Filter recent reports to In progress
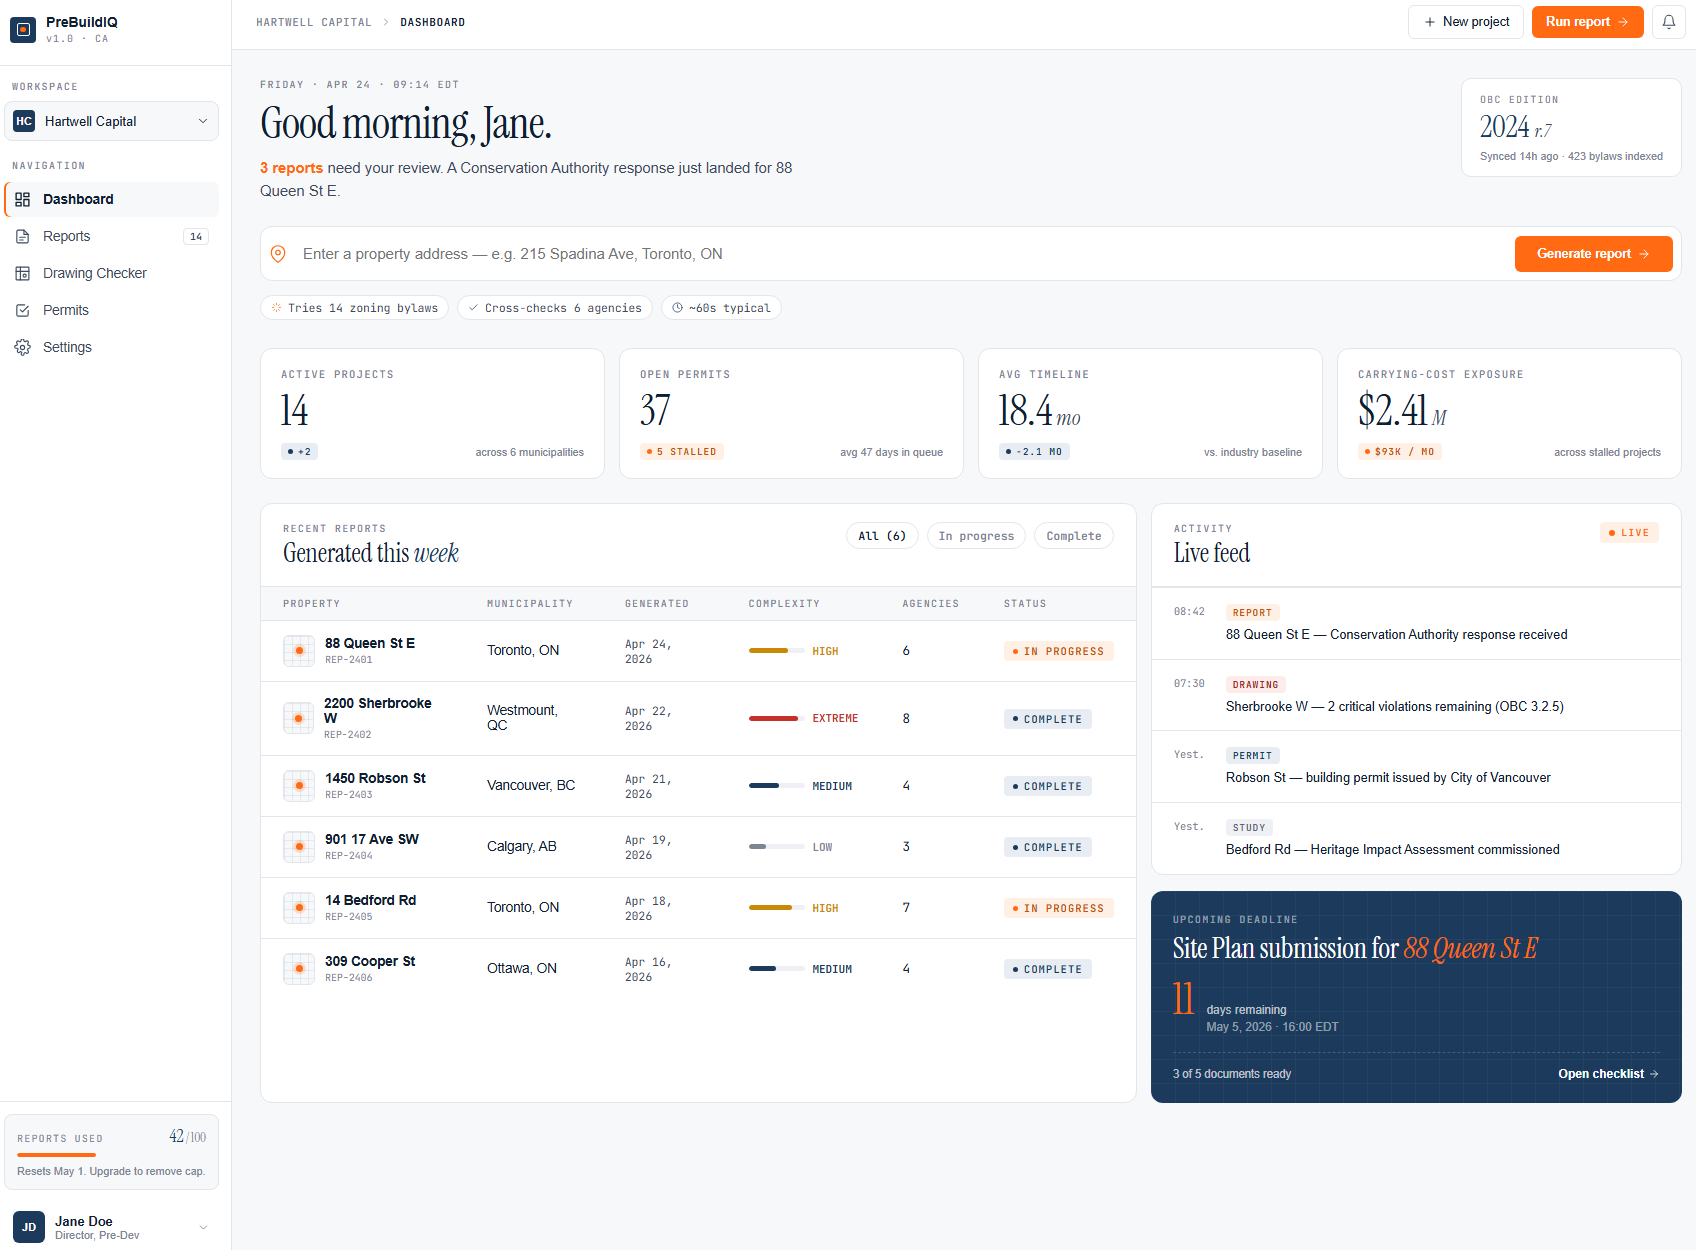This screenshot has width=1696, height=1250. tap(976, 535)
